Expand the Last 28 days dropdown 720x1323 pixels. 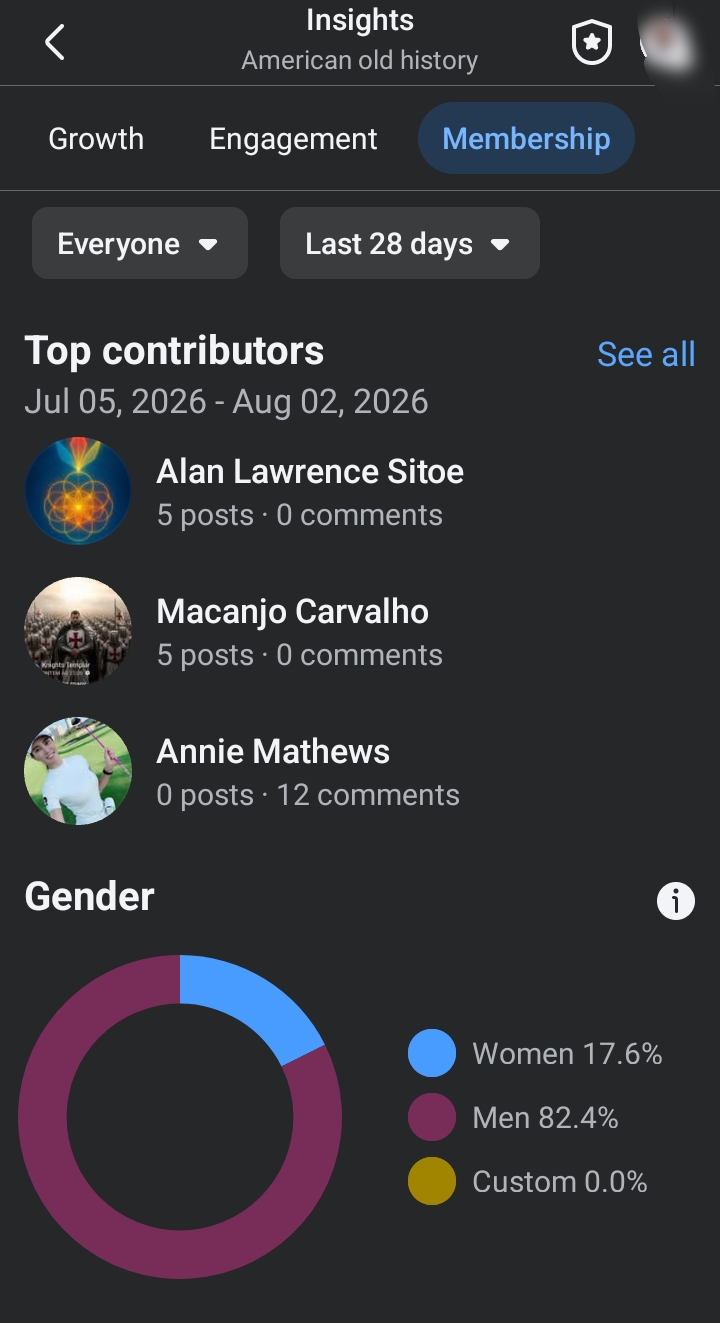410,243
